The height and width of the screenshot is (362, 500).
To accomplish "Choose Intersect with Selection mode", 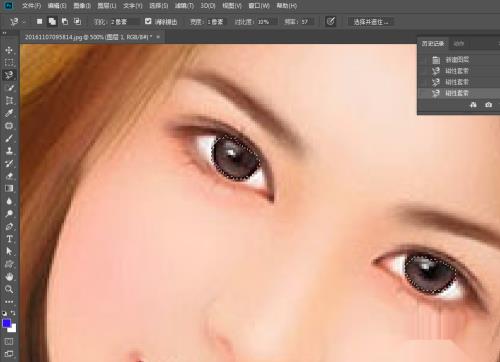I will tap(77, 22).
